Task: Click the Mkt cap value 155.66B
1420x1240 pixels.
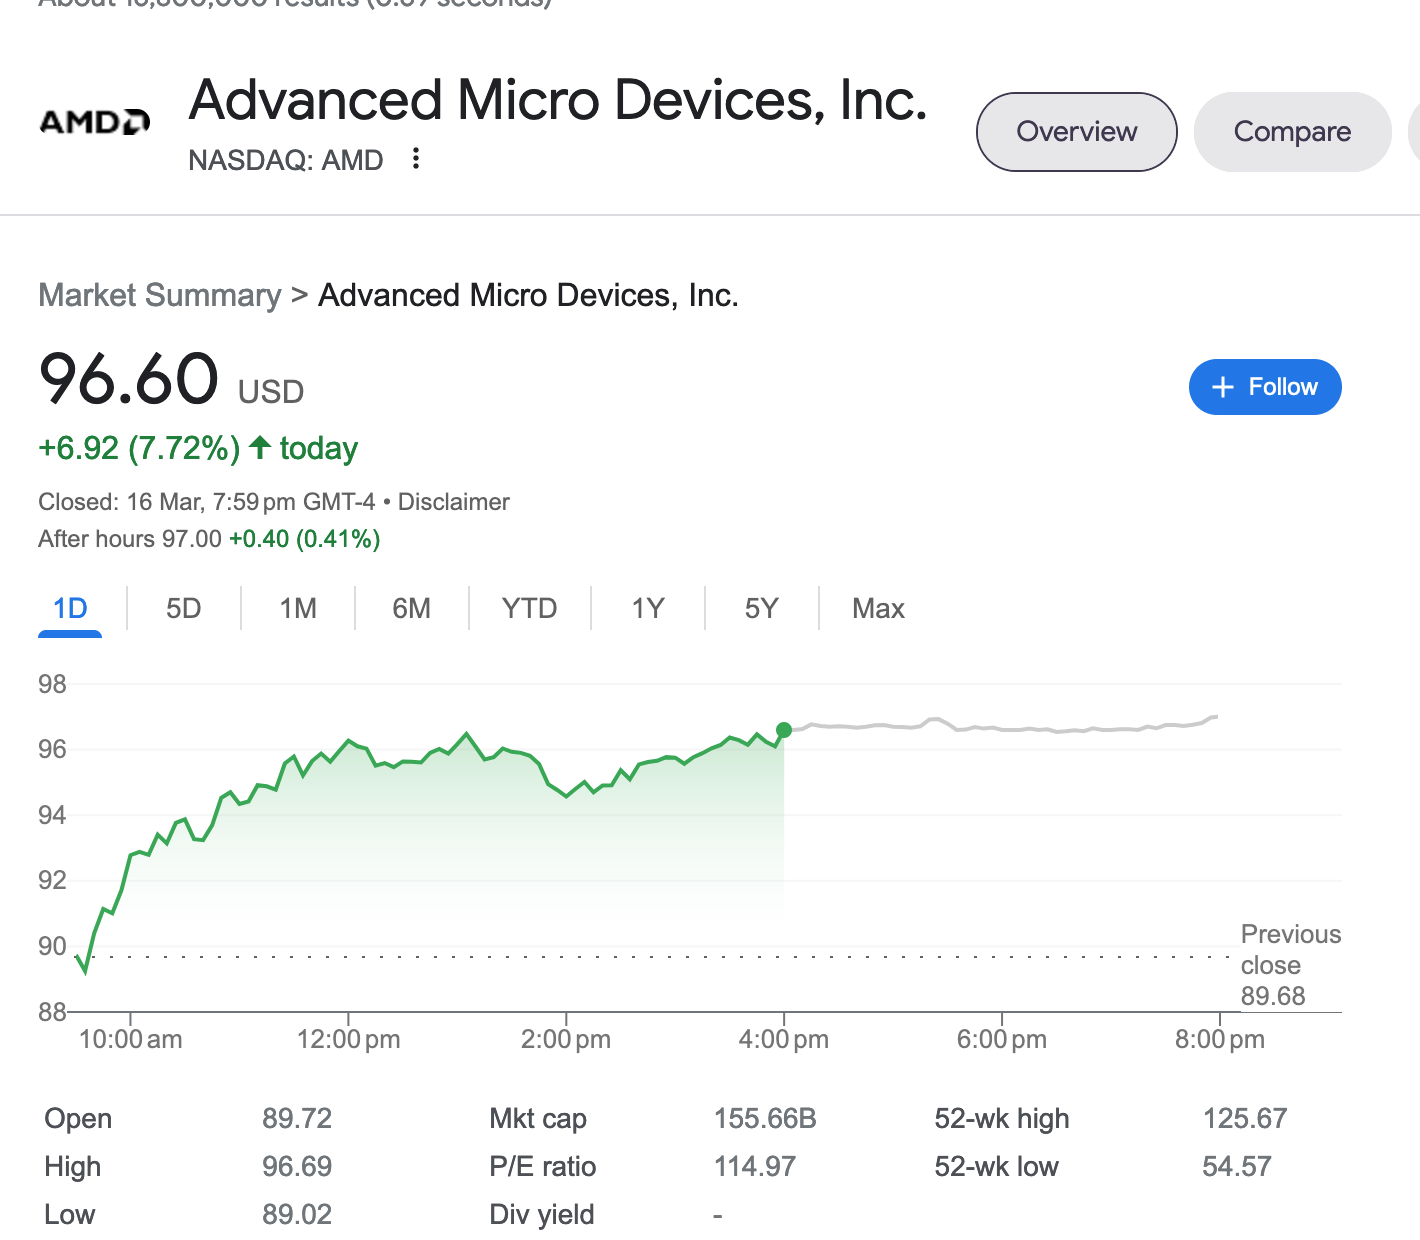Action: (765, 1118)
